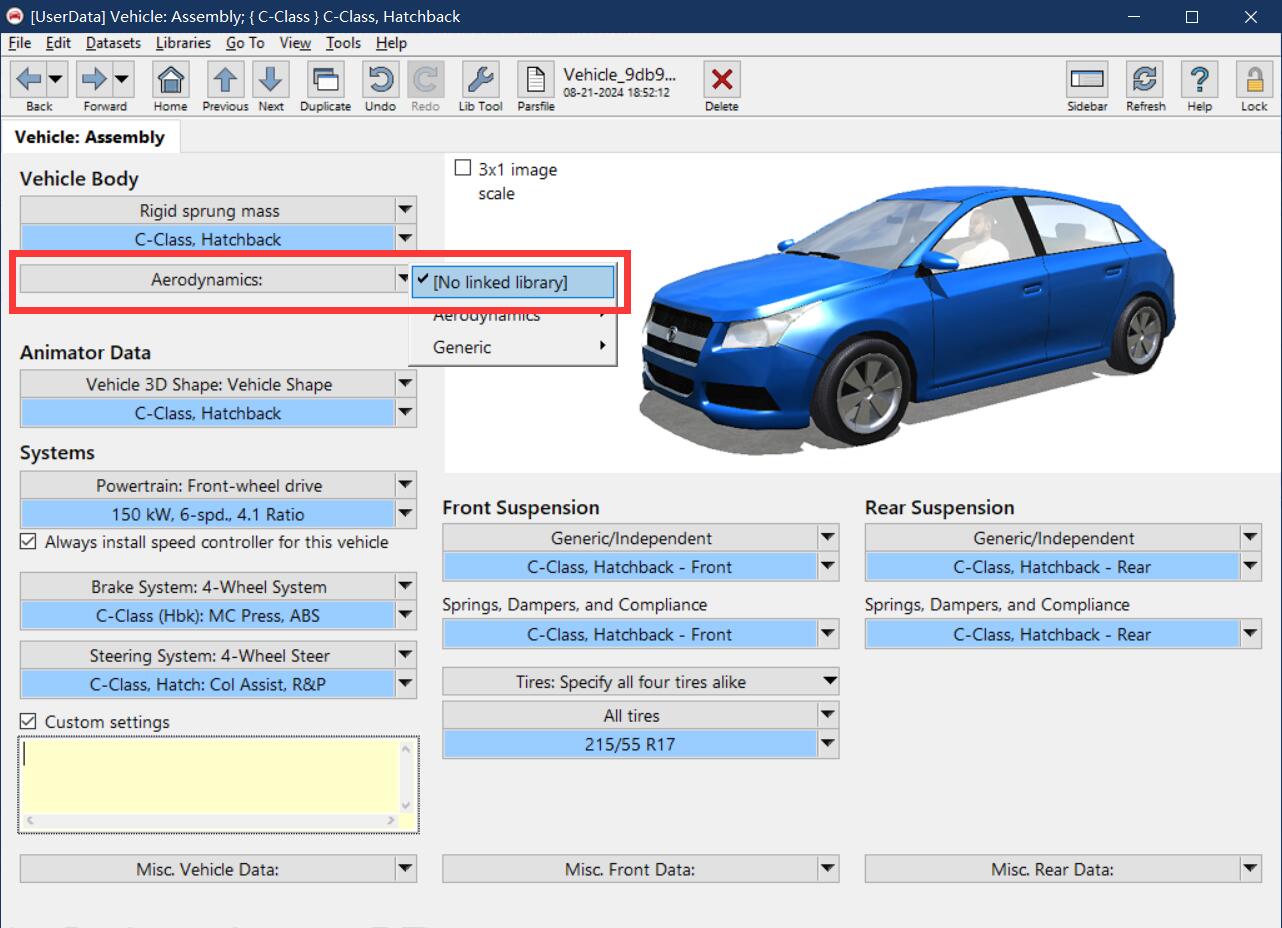Screen dimensions: 1282x928
Task: Open the Forward history dropdown arrow
Action: (x=122, y=79)
